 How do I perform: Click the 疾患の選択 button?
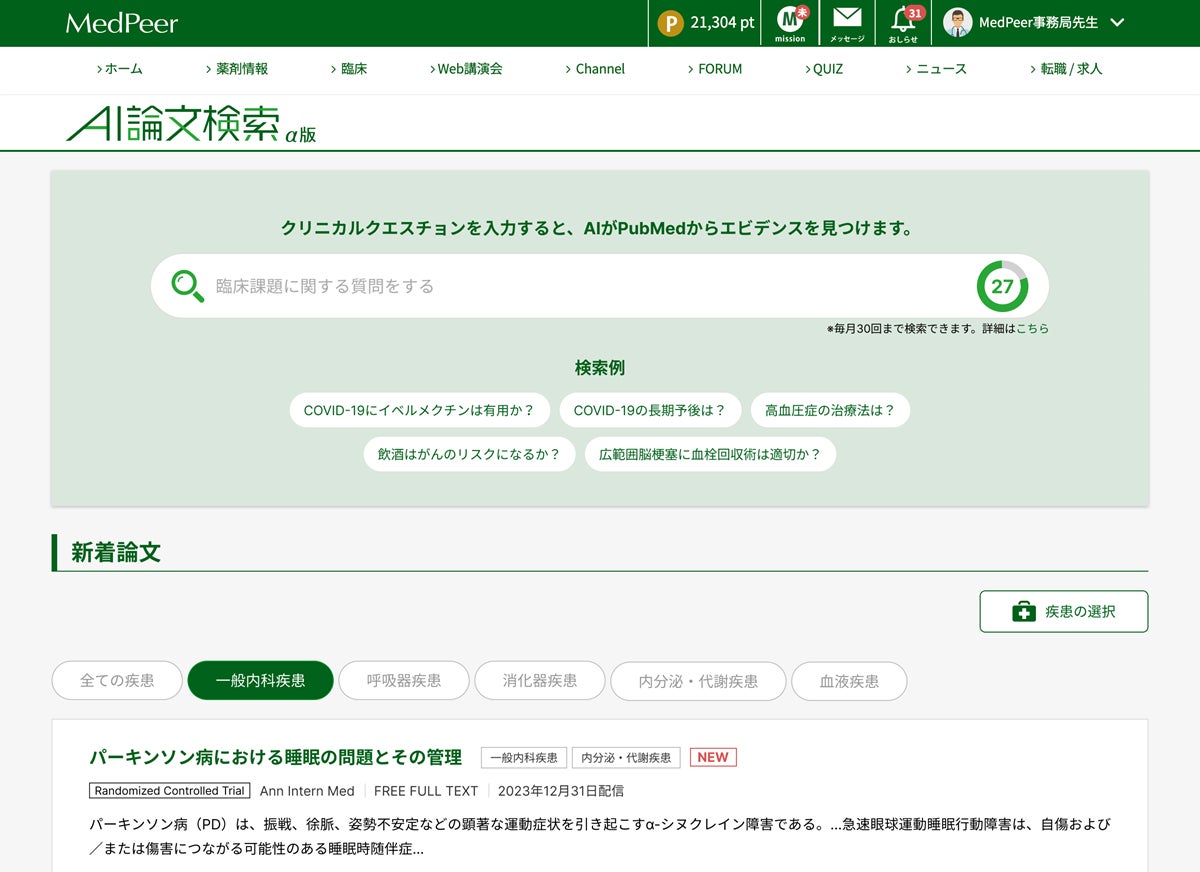(x=1064, y=612)
